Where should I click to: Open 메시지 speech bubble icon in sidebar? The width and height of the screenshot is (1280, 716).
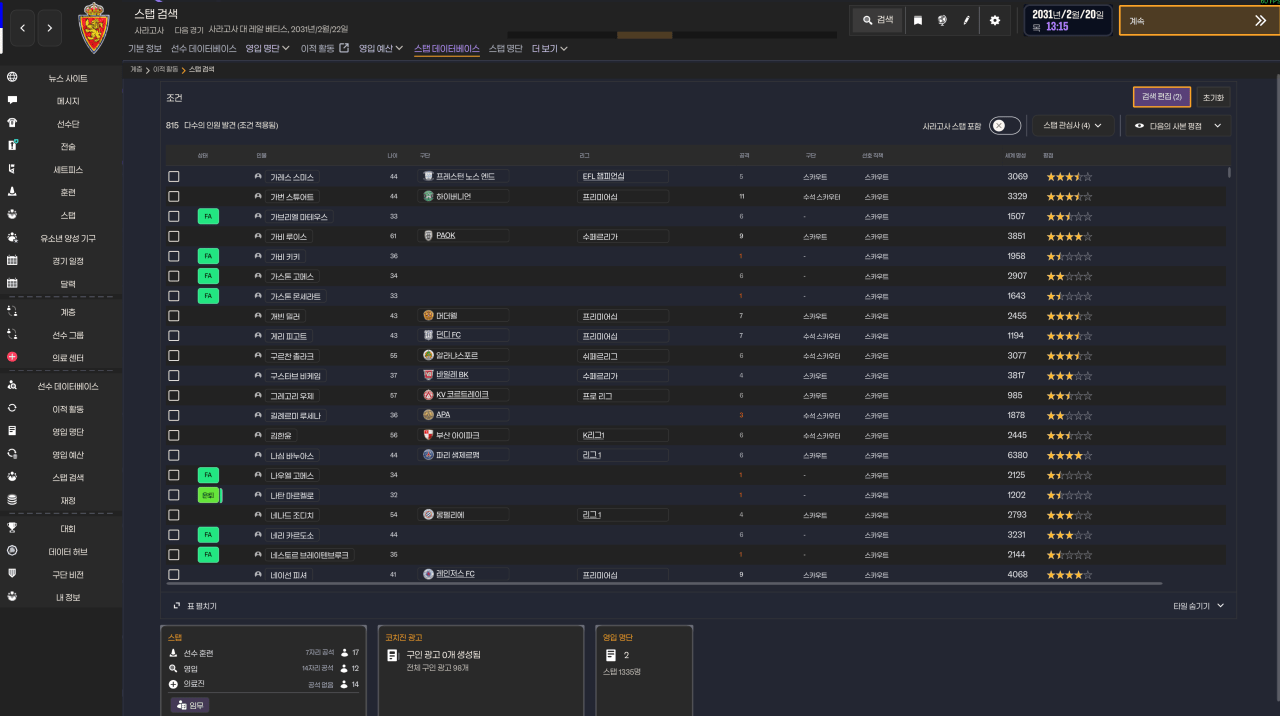(12, 101)
